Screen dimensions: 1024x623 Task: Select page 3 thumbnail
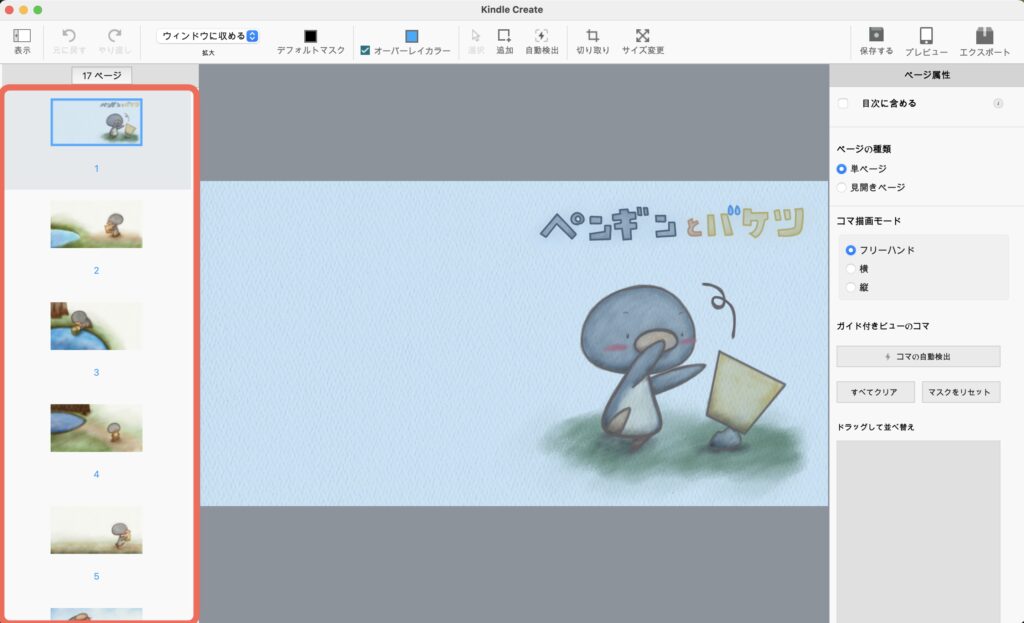(x=97, y=326)
